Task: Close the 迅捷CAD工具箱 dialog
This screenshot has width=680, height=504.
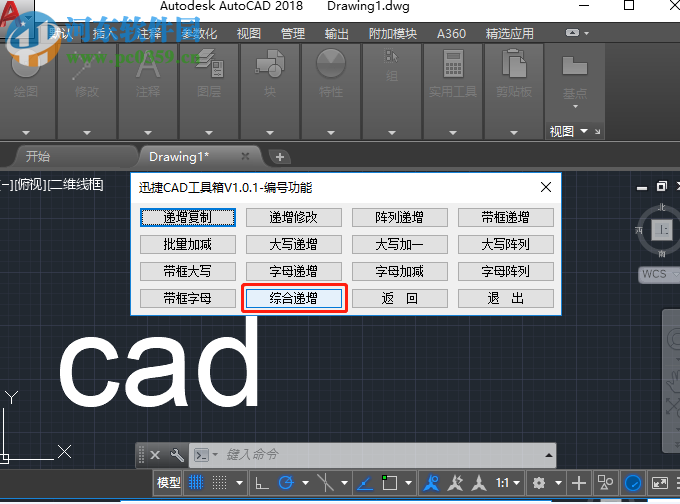Action: 546,187
